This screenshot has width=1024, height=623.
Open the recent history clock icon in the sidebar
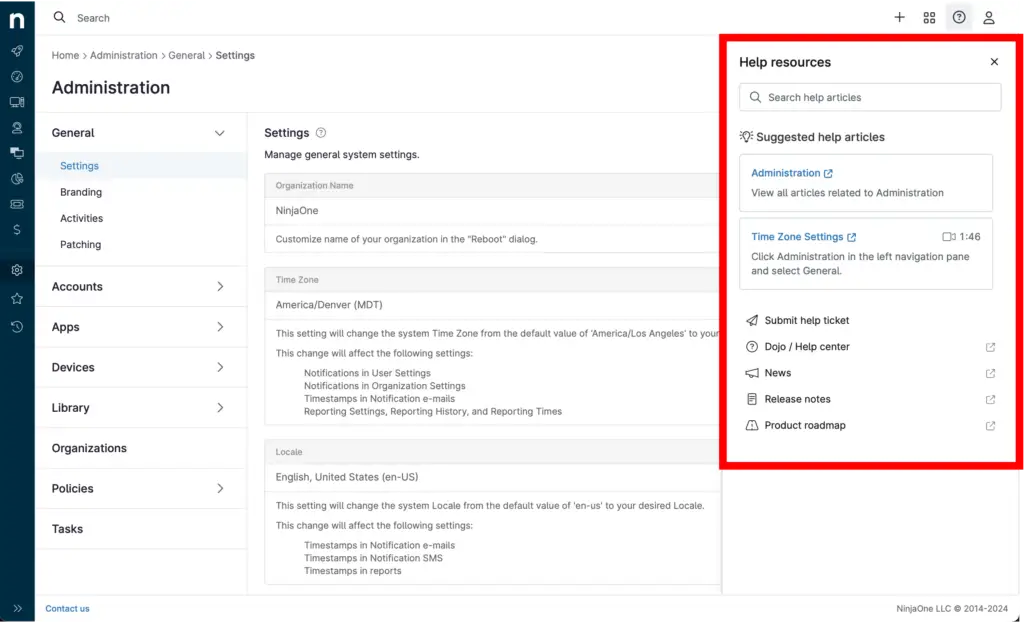point(17,327)
